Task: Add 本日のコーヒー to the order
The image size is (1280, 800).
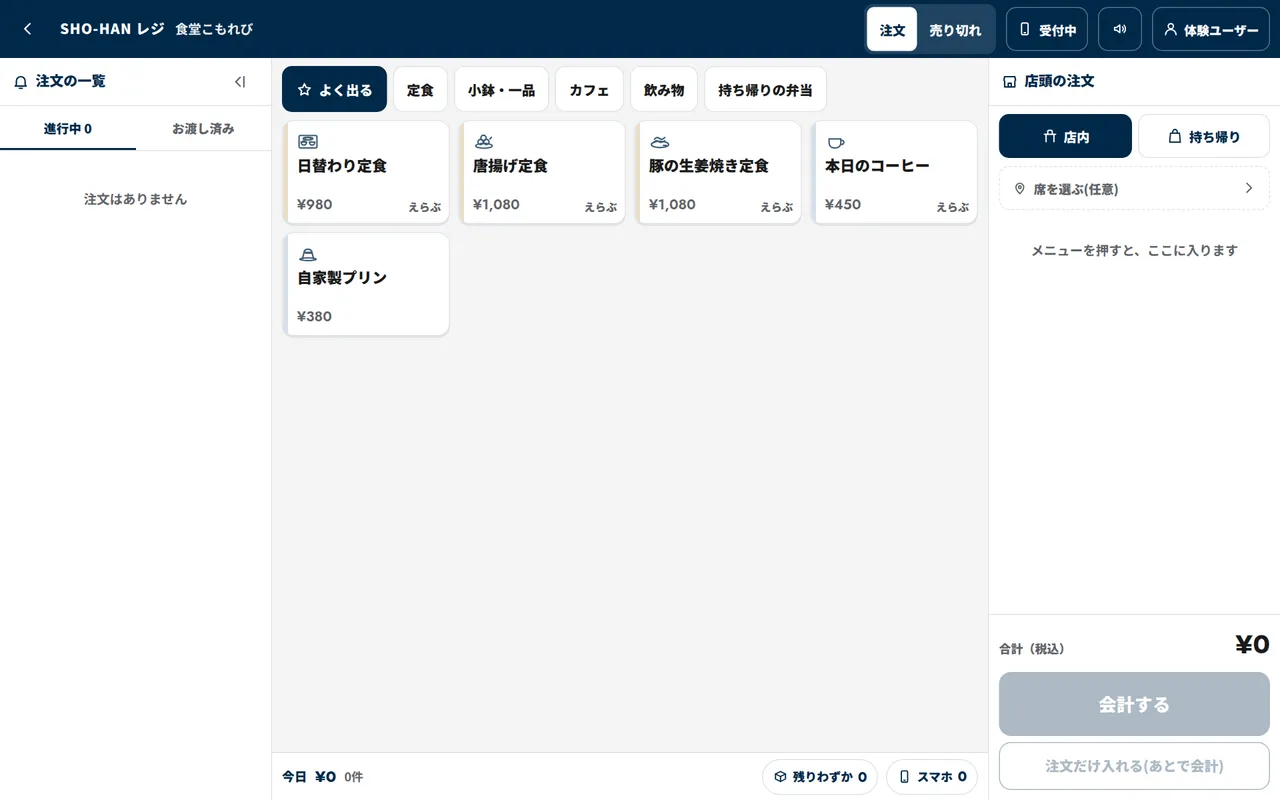Action: [894, 172]
